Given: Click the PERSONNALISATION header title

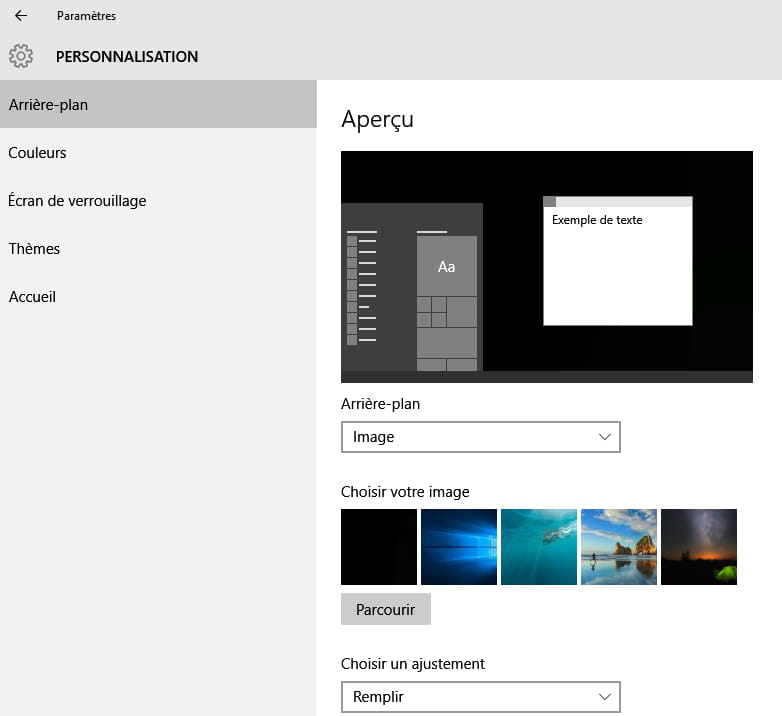Looking at the screenshot, I should point(127,57).
